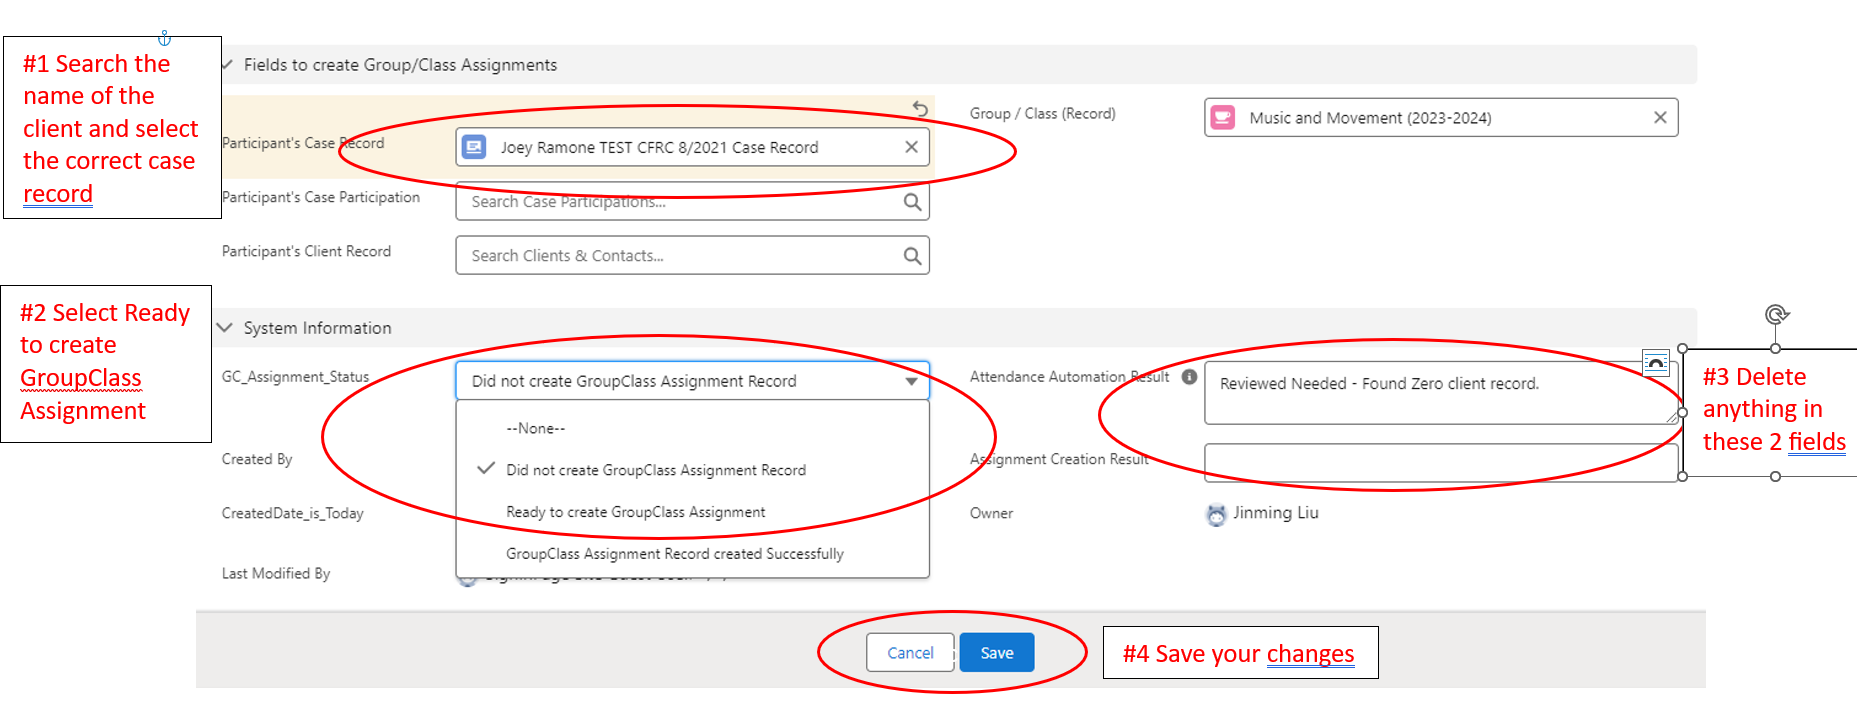Click the Jinming Liu owner avatar
Viewport: 1857px width, 728px height.
point(1216,514)
